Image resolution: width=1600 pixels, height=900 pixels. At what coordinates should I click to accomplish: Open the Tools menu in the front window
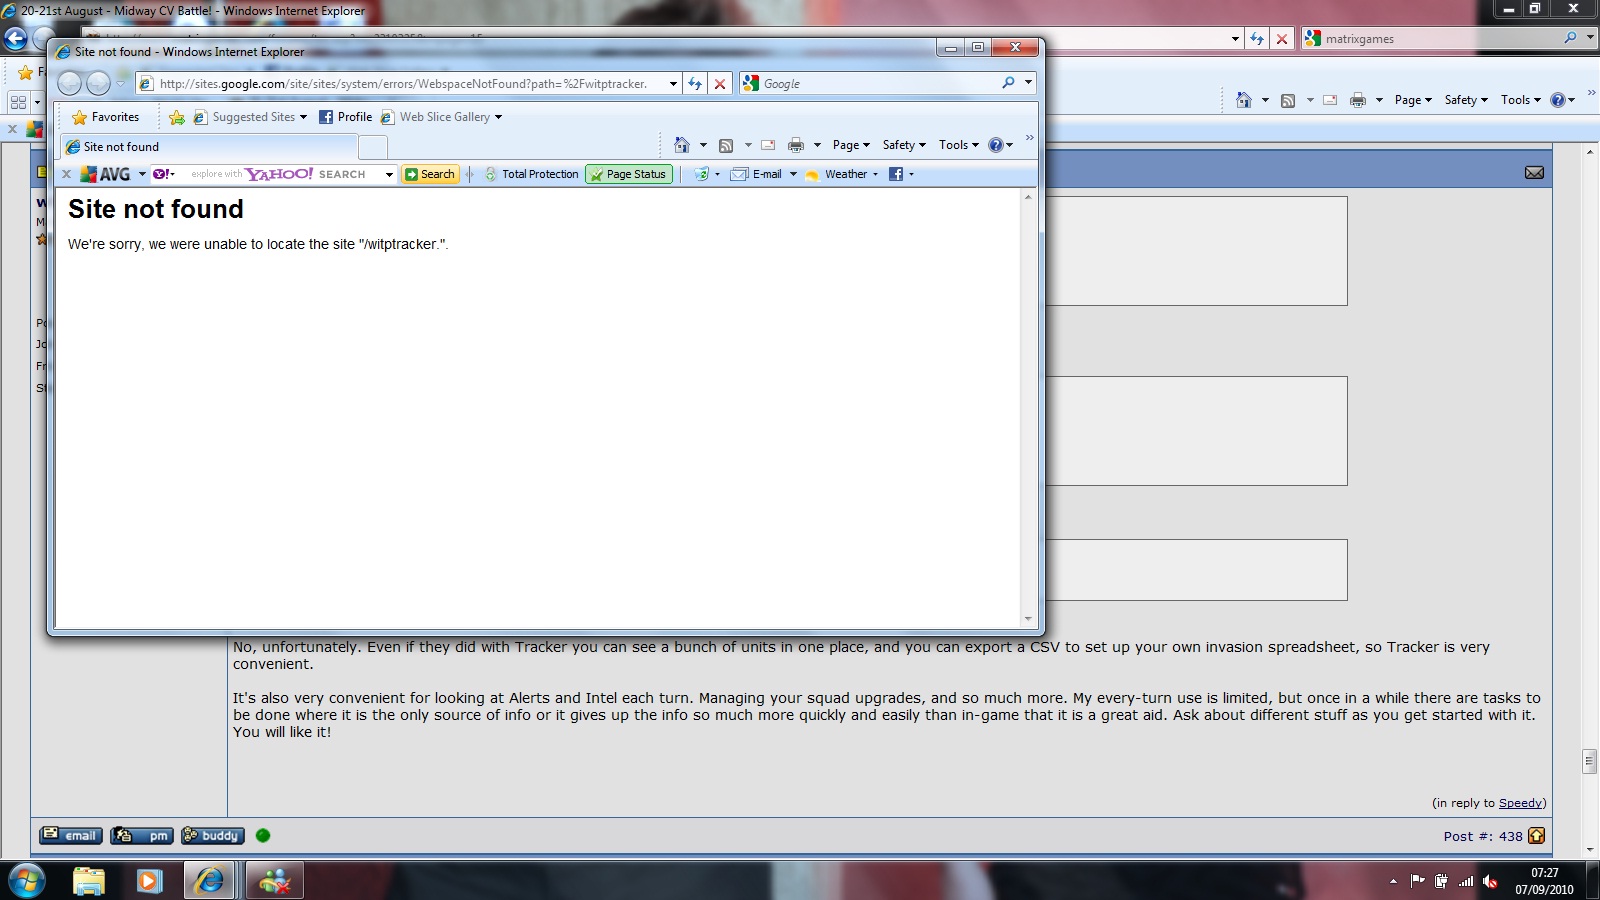coord(958,145)
